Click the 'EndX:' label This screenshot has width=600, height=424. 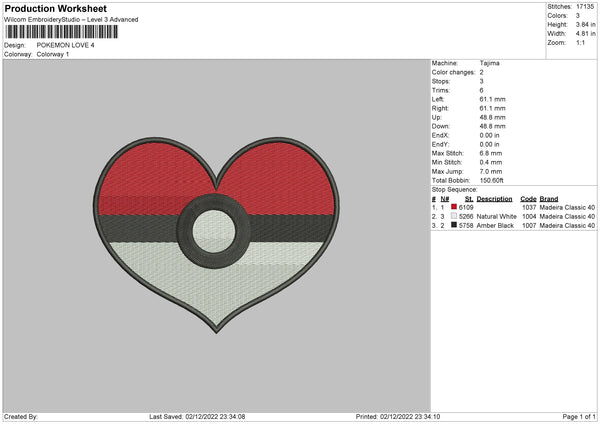[440, 135]
